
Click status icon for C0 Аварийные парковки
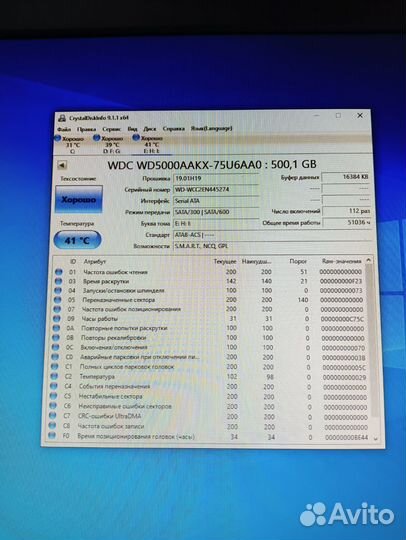pyautogui.click(x=55, y=357)
